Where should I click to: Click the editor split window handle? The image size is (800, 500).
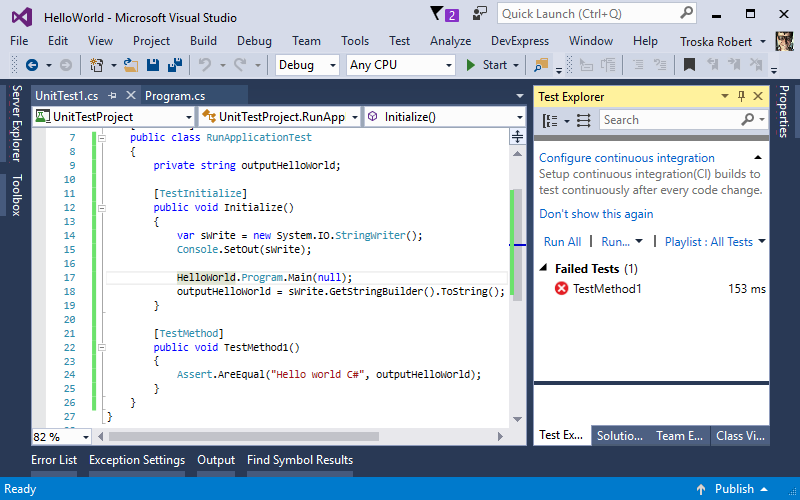click(x=517, y=136)
